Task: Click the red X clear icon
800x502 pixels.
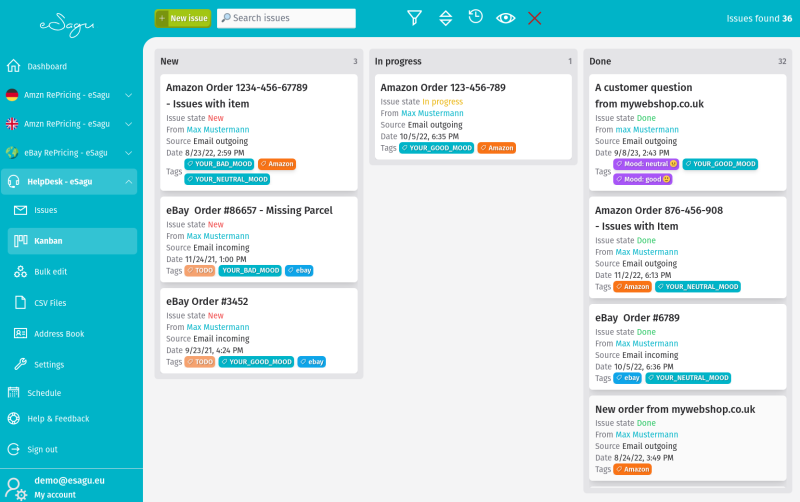Action: tap(535, 18)
